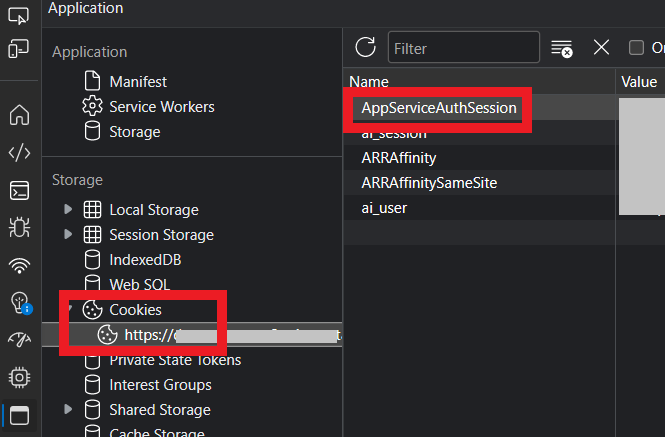Expand the Session Storage tree node
Screen dimensions: 665x437
tap(68, 234)
